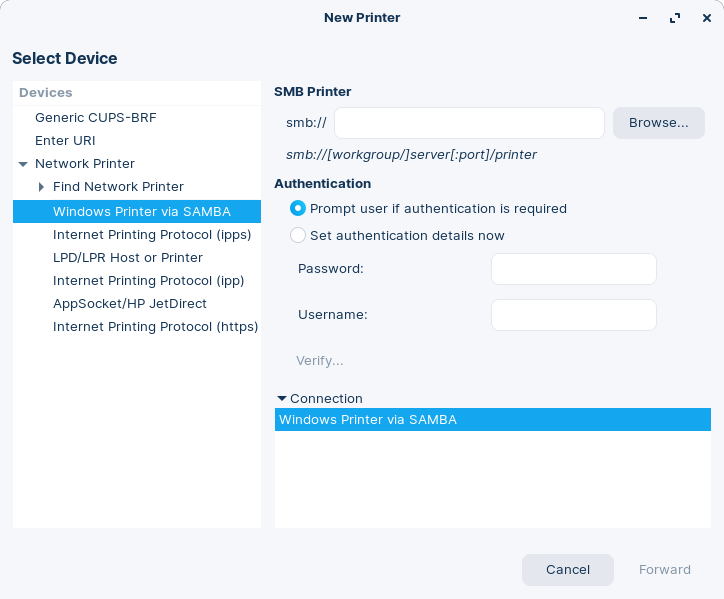Click into the Password field
The image size is (724, 599).
[x=573, y=269]
